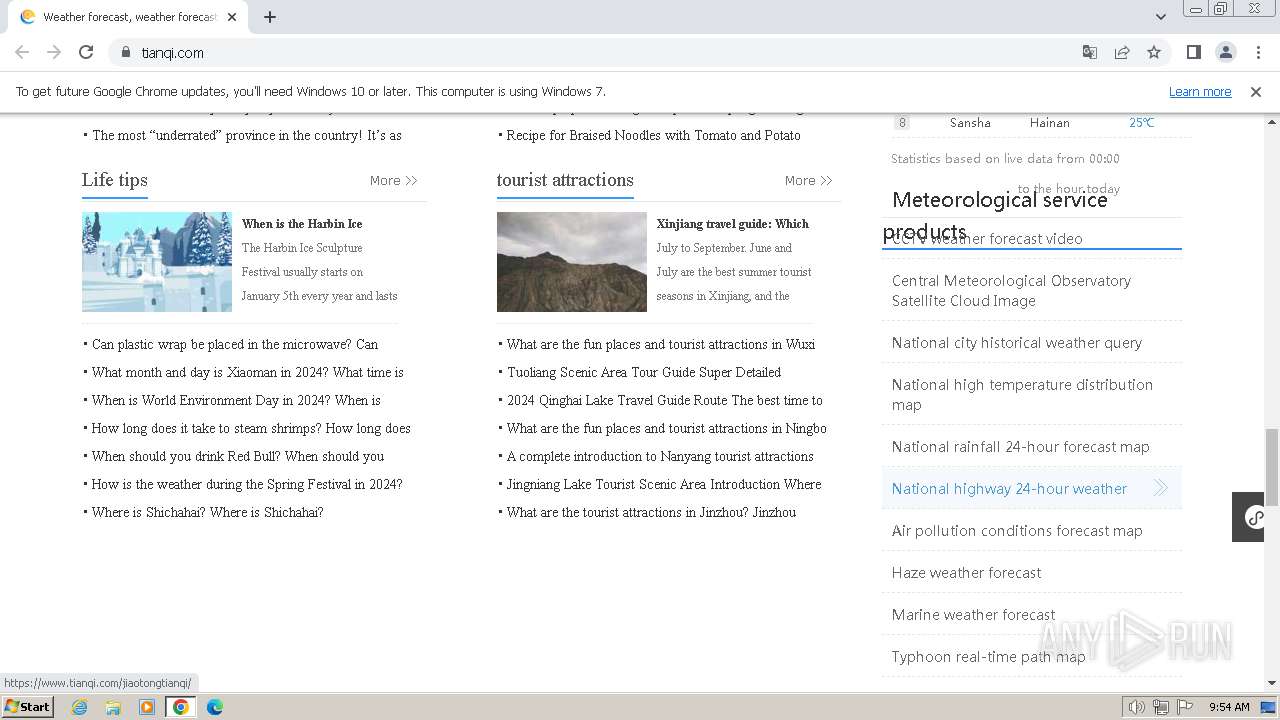
Task: Click the volume speaker tray icon
Action: (1137, 707)
